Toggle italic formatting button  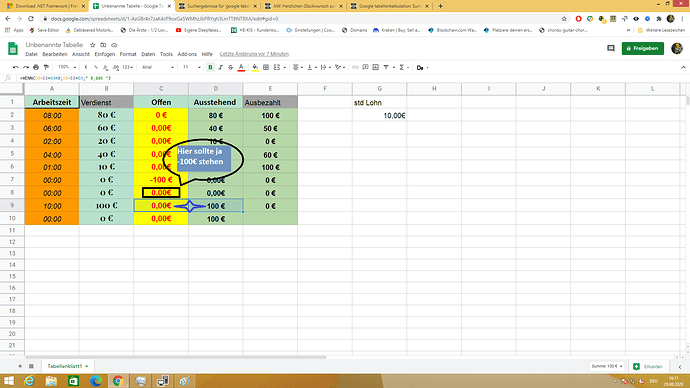click(x=220, y=67)
